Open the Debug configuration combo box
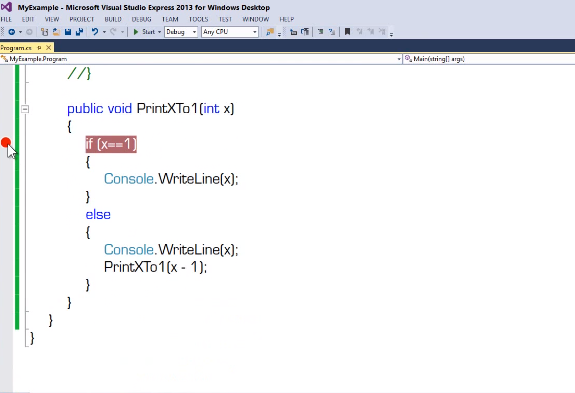Image resolution: width=575 pixels, height=393 pixels. (181, 32)
